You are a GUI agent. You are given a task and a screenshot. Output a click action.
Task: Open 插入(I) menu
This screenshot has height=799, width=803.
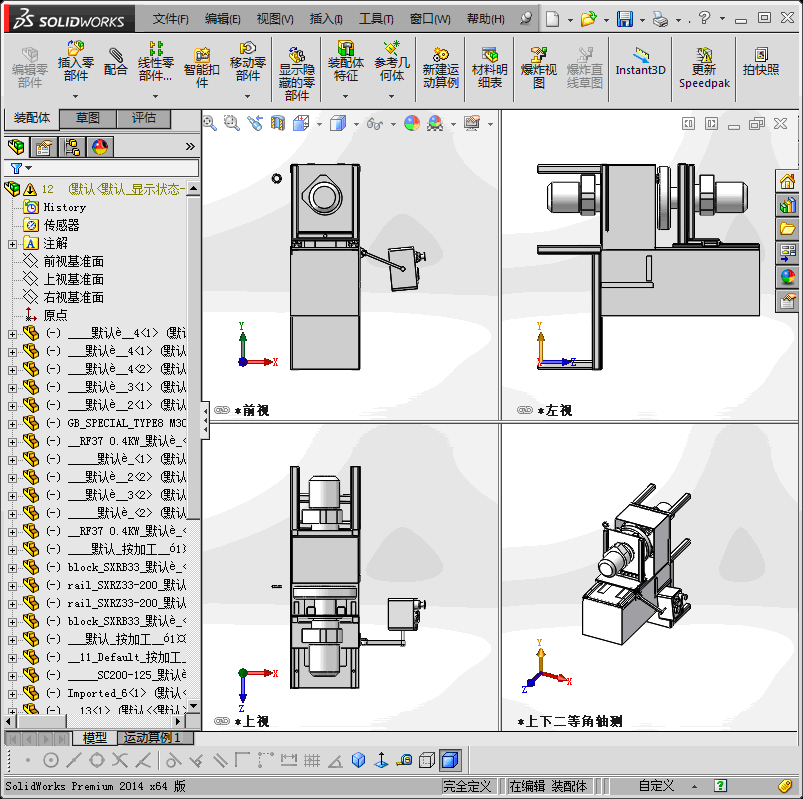click(x=326, y=19)
